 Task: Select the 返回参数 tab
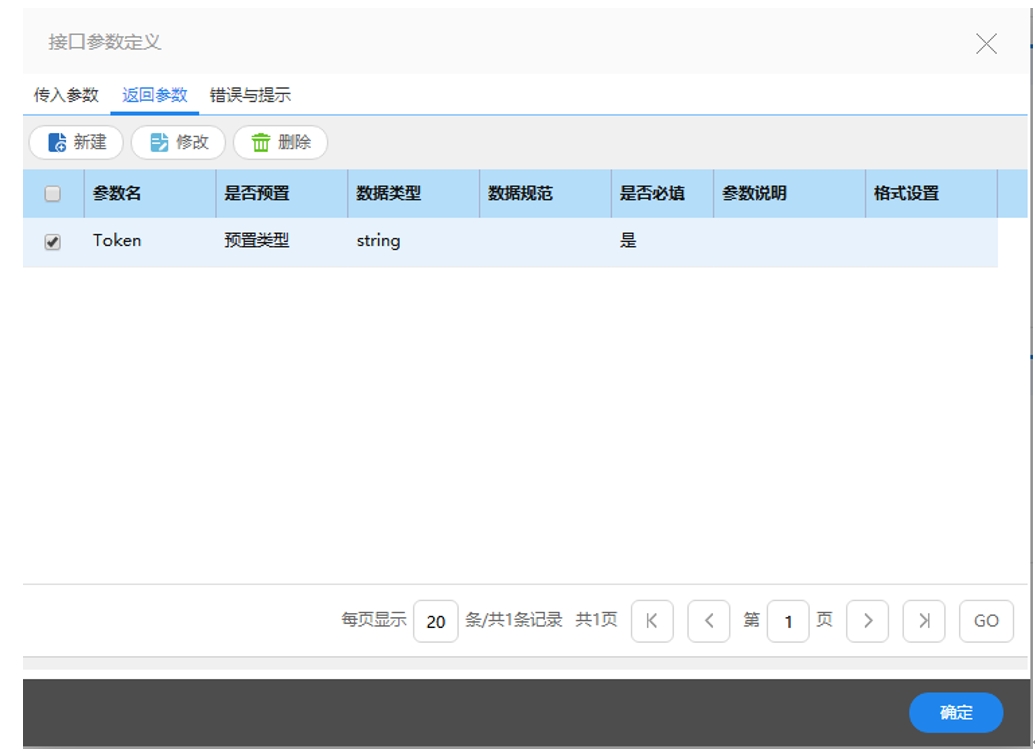coord(154,96)
